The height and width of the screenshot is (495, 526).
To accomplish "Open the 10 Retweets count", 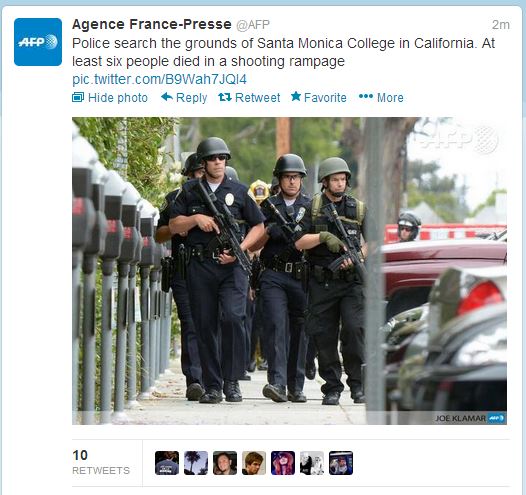I will 101,462.
